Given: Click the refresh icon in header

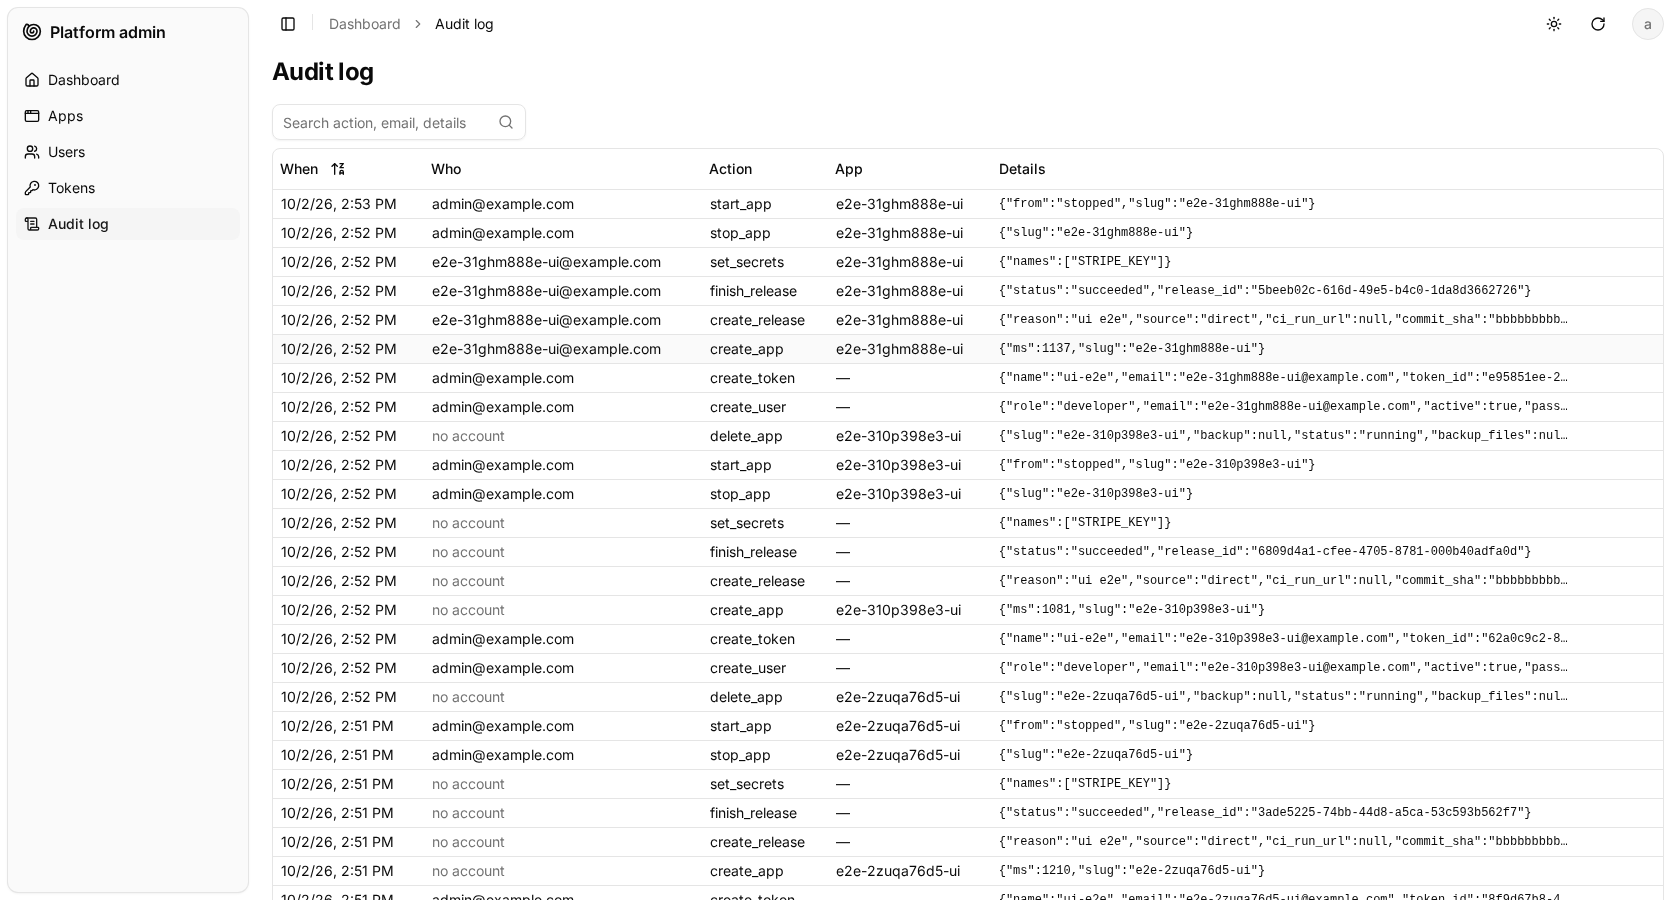Looking at the screenshot, I should [x=1598, y=24].
